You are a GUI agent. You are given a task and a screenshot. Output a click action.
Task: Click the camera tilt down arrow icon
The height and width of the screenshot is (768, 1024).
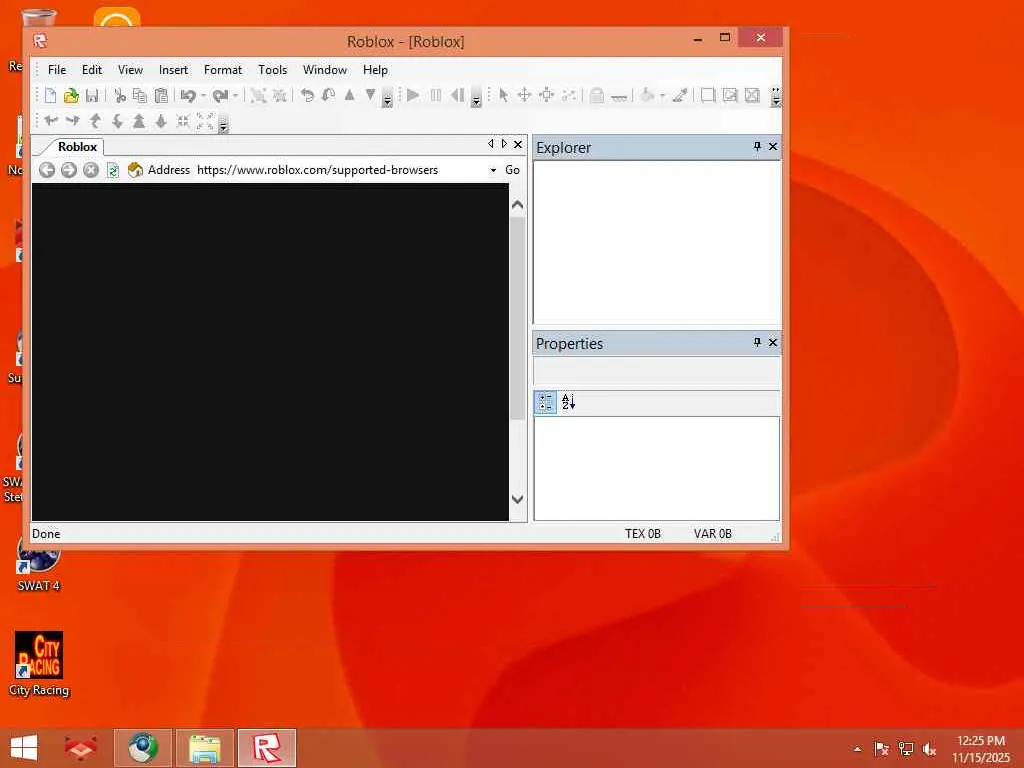[x=117, y=121]
